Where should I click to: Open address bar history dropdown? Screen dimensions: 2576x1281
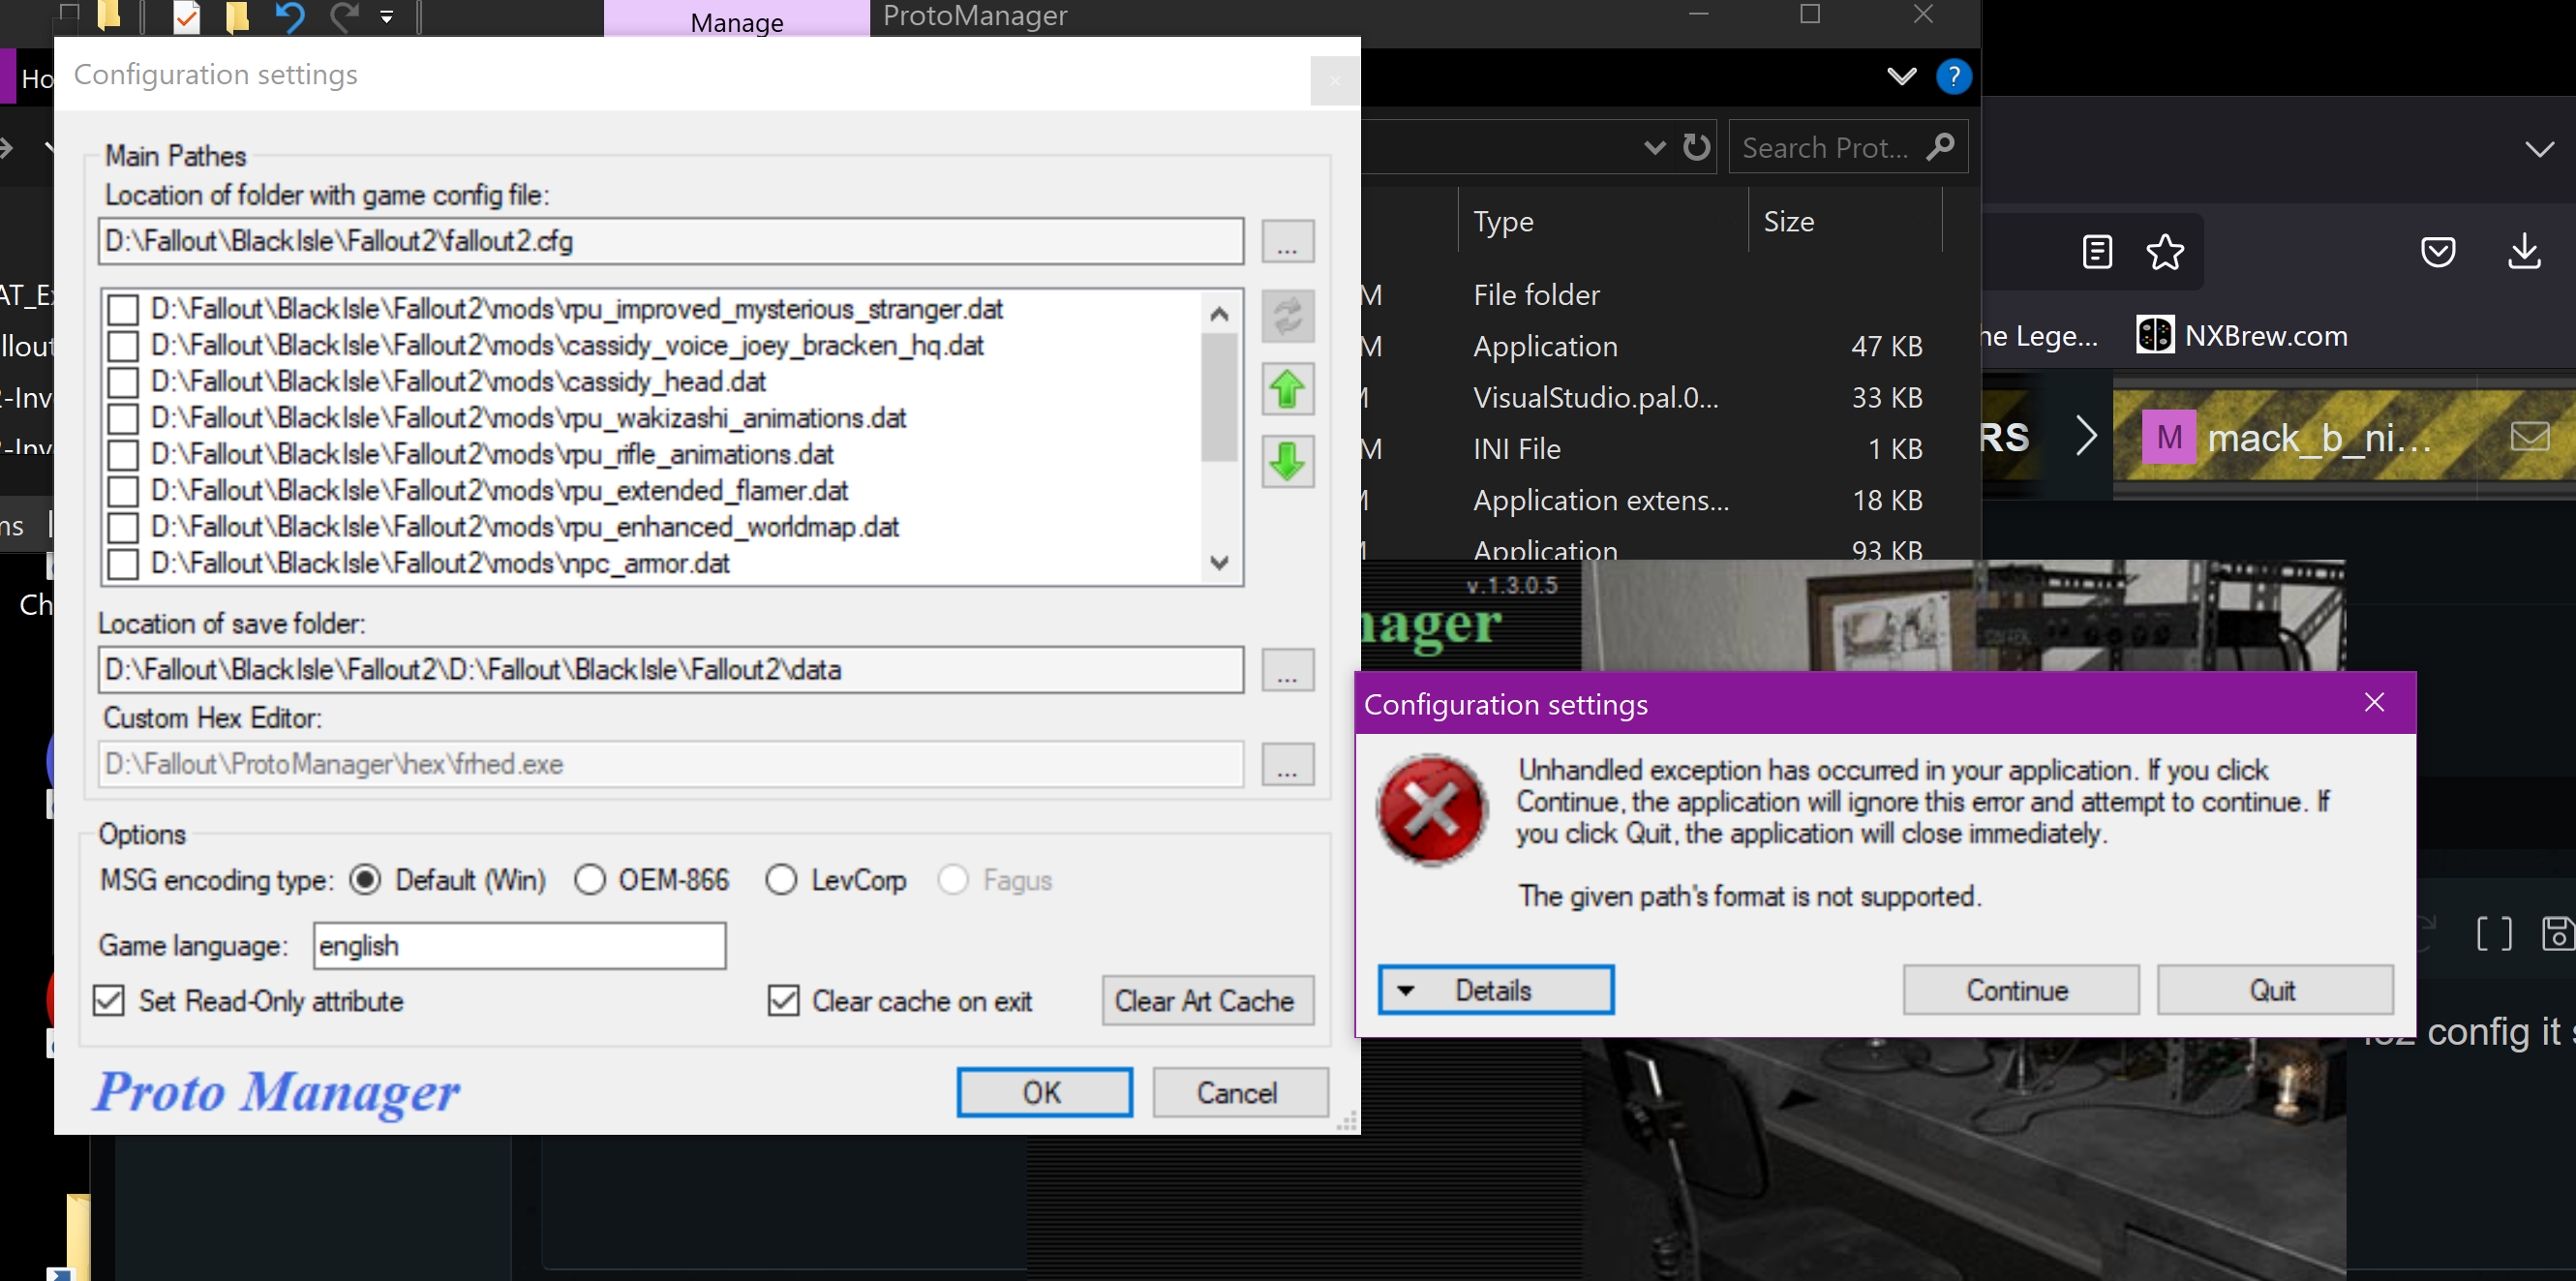(x=1655, y=148)
